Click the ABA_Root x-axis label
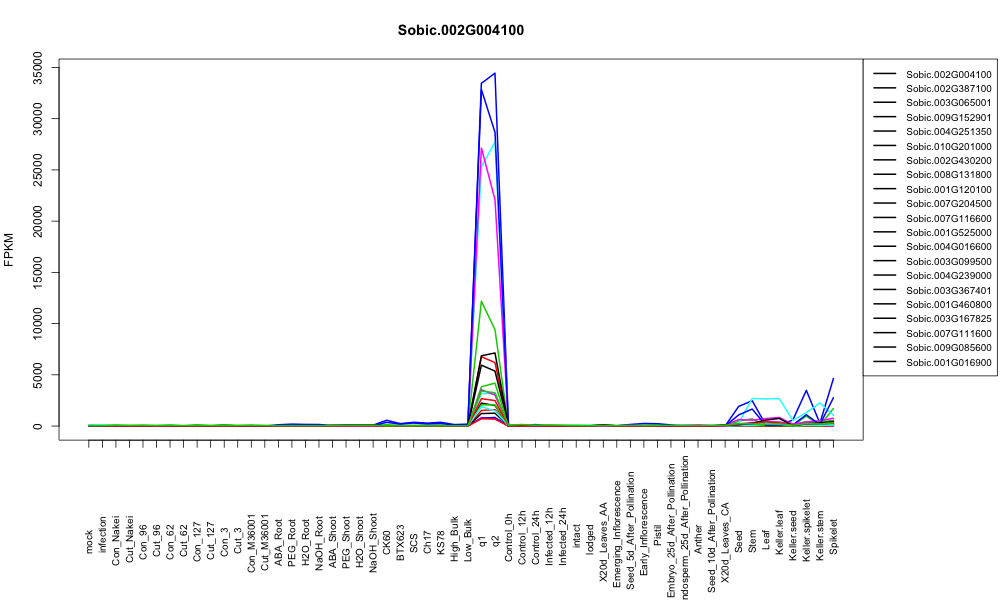 (x=279, y=536)
